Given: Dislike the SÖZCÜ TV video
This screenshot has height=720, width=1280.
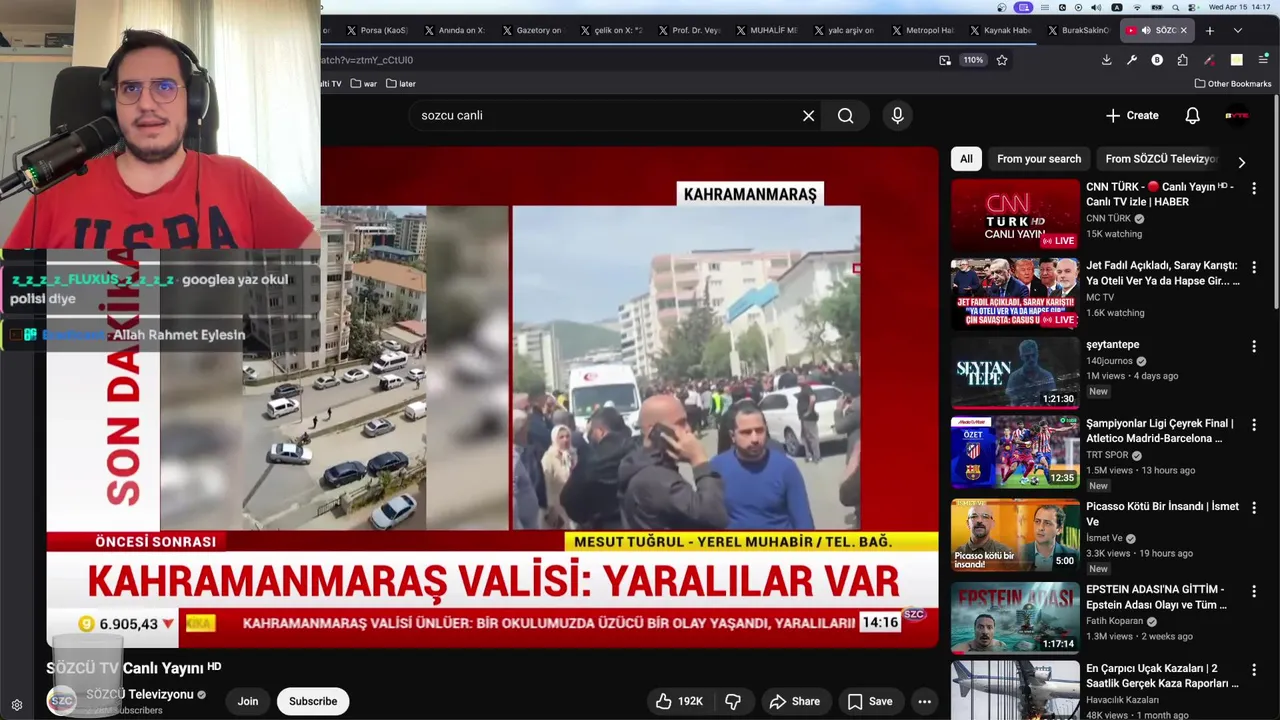Looking at the screenshot, I should coord(733,702).
